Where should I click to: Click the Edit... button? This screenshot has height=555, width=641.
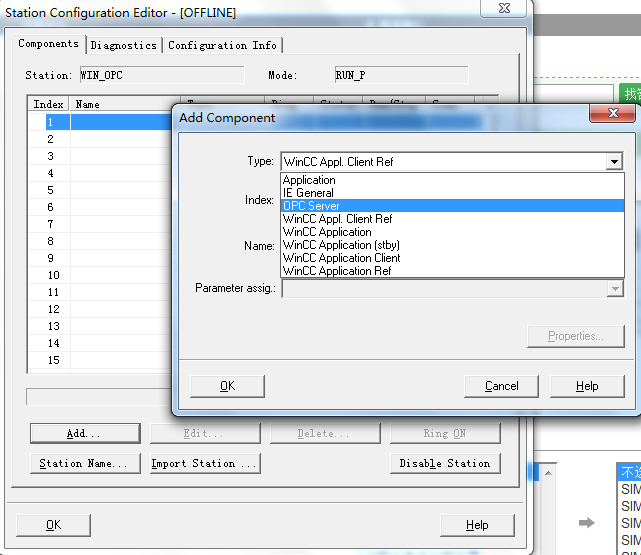point(205,433)
